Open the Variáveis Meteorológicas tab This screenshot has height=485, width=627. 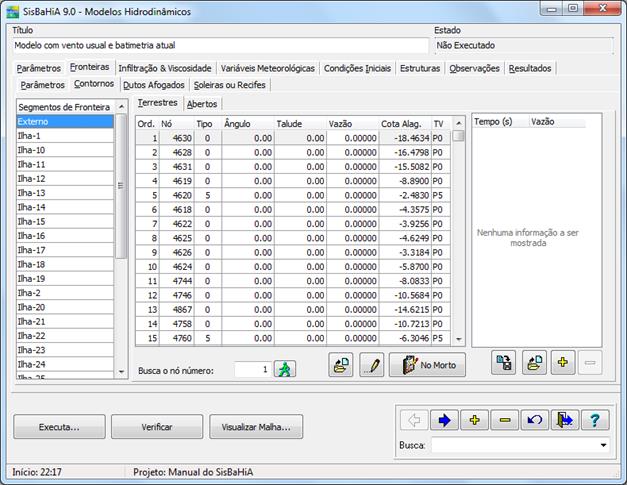click(x=268, y=68)
